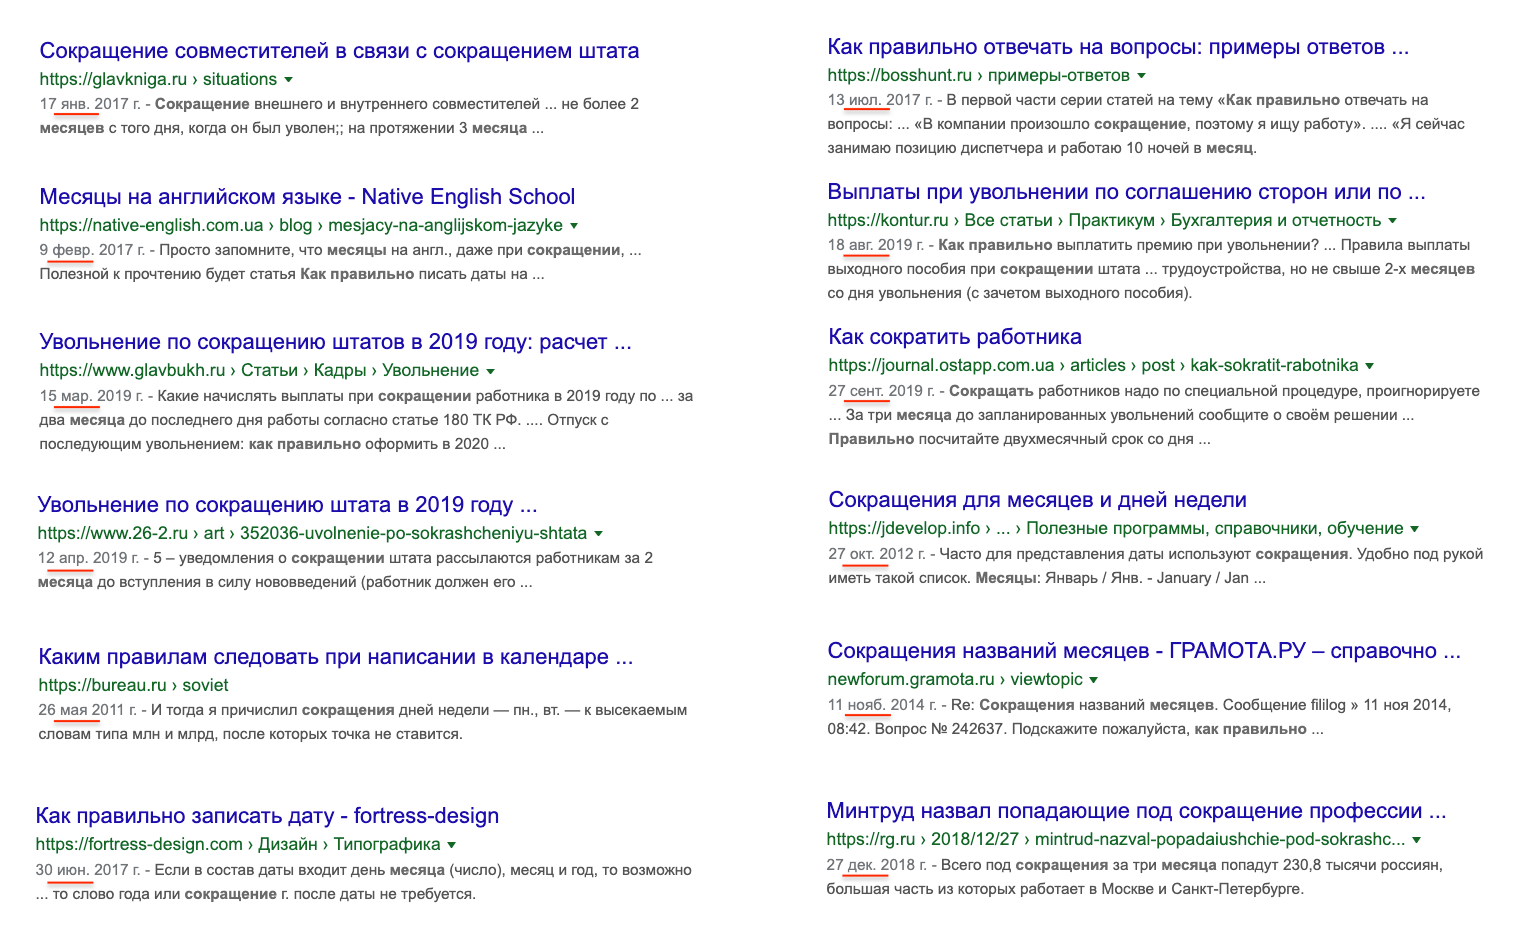
Task: Open 'Увольнение по сокращению штатов в 2019 году: расчет' result
Action: [335, 342]
